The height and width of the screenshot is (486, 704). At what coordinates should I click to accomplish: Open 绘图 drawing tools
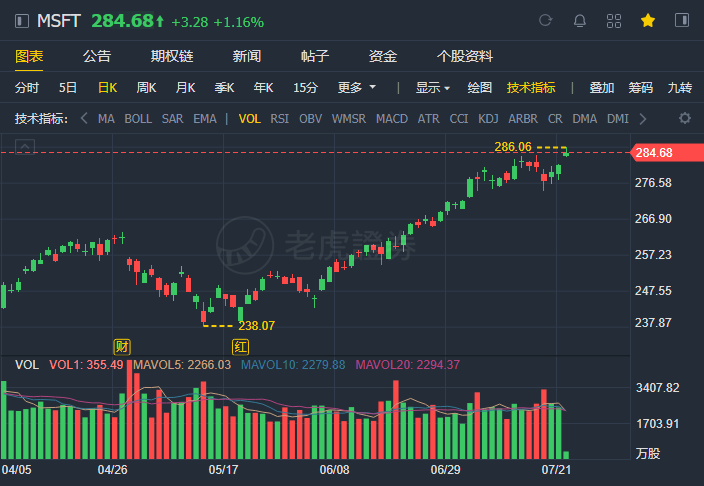pos(480,88)
